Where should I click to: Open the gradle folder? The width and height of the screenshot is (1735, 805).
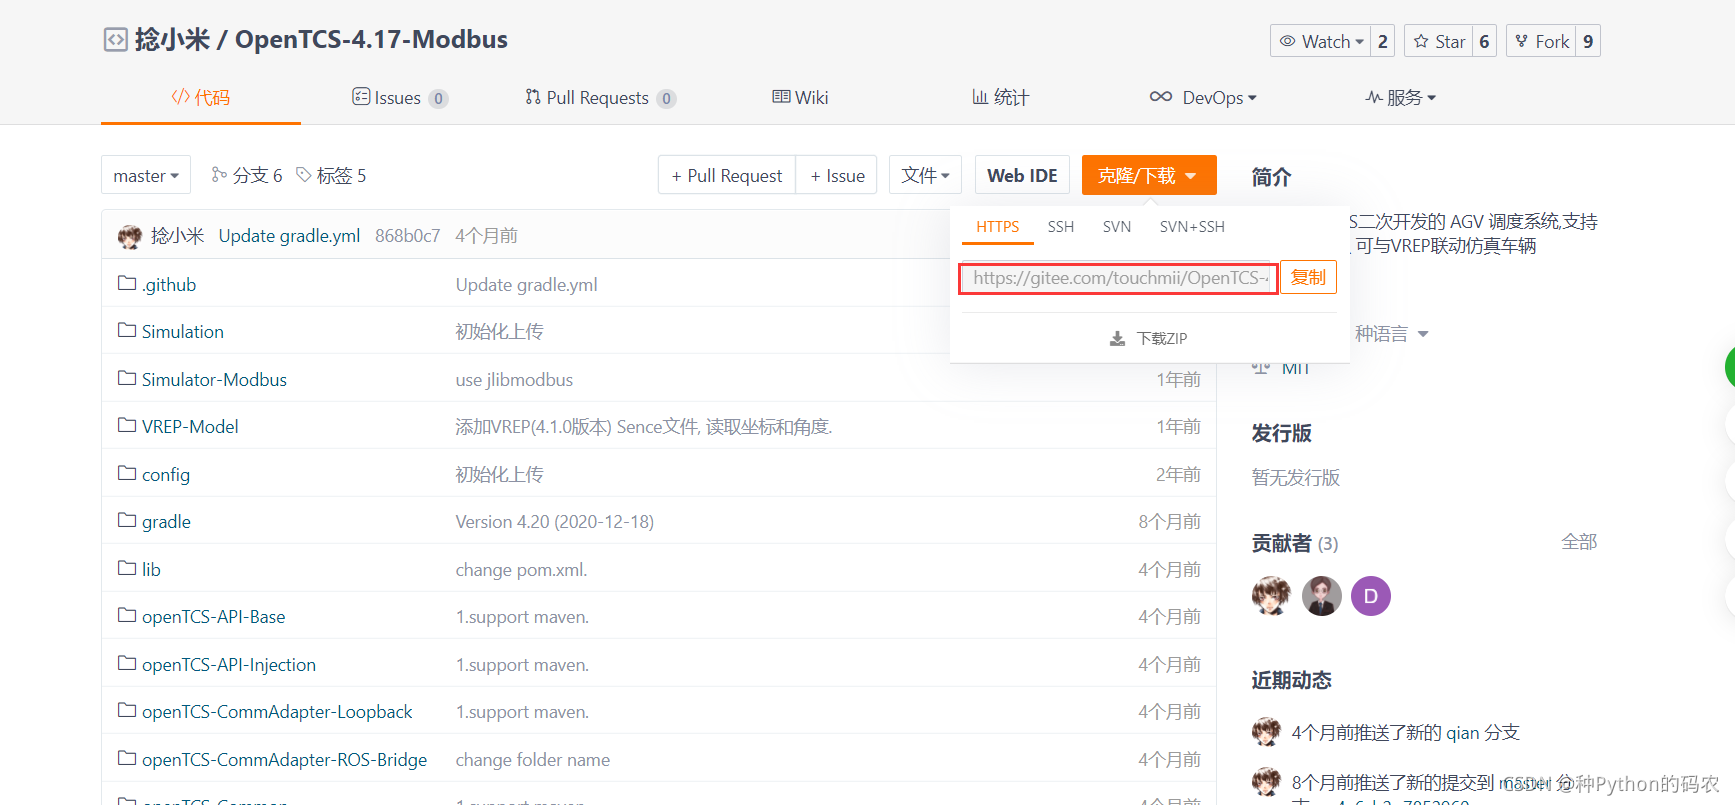166,521
